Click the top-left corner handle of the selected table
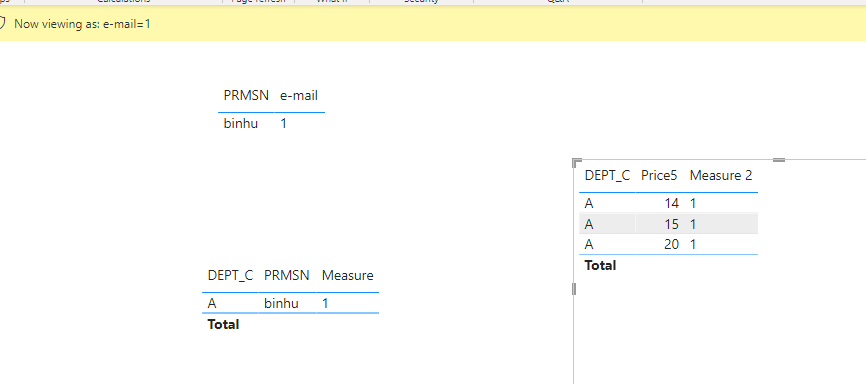The width and height of the screenshot is (866, 384). coord(577,162)
